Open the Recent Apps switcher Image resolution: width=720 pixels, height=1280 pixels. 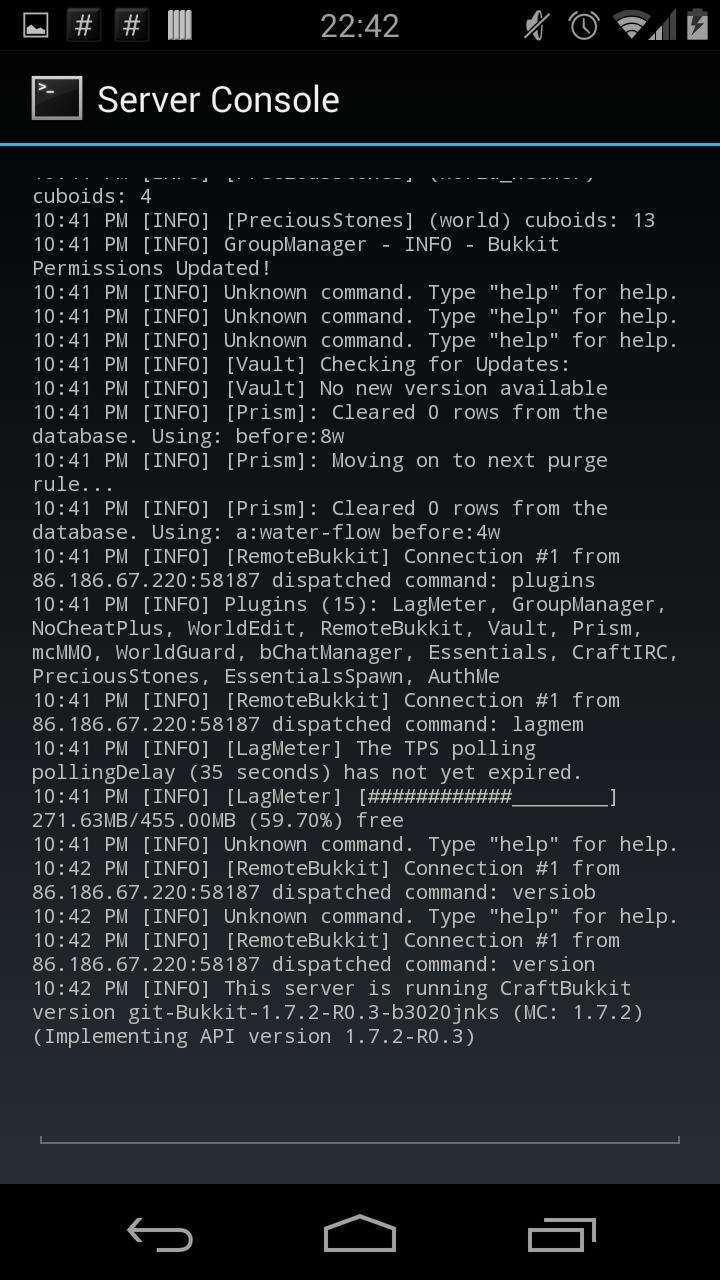click(560, 1234)
